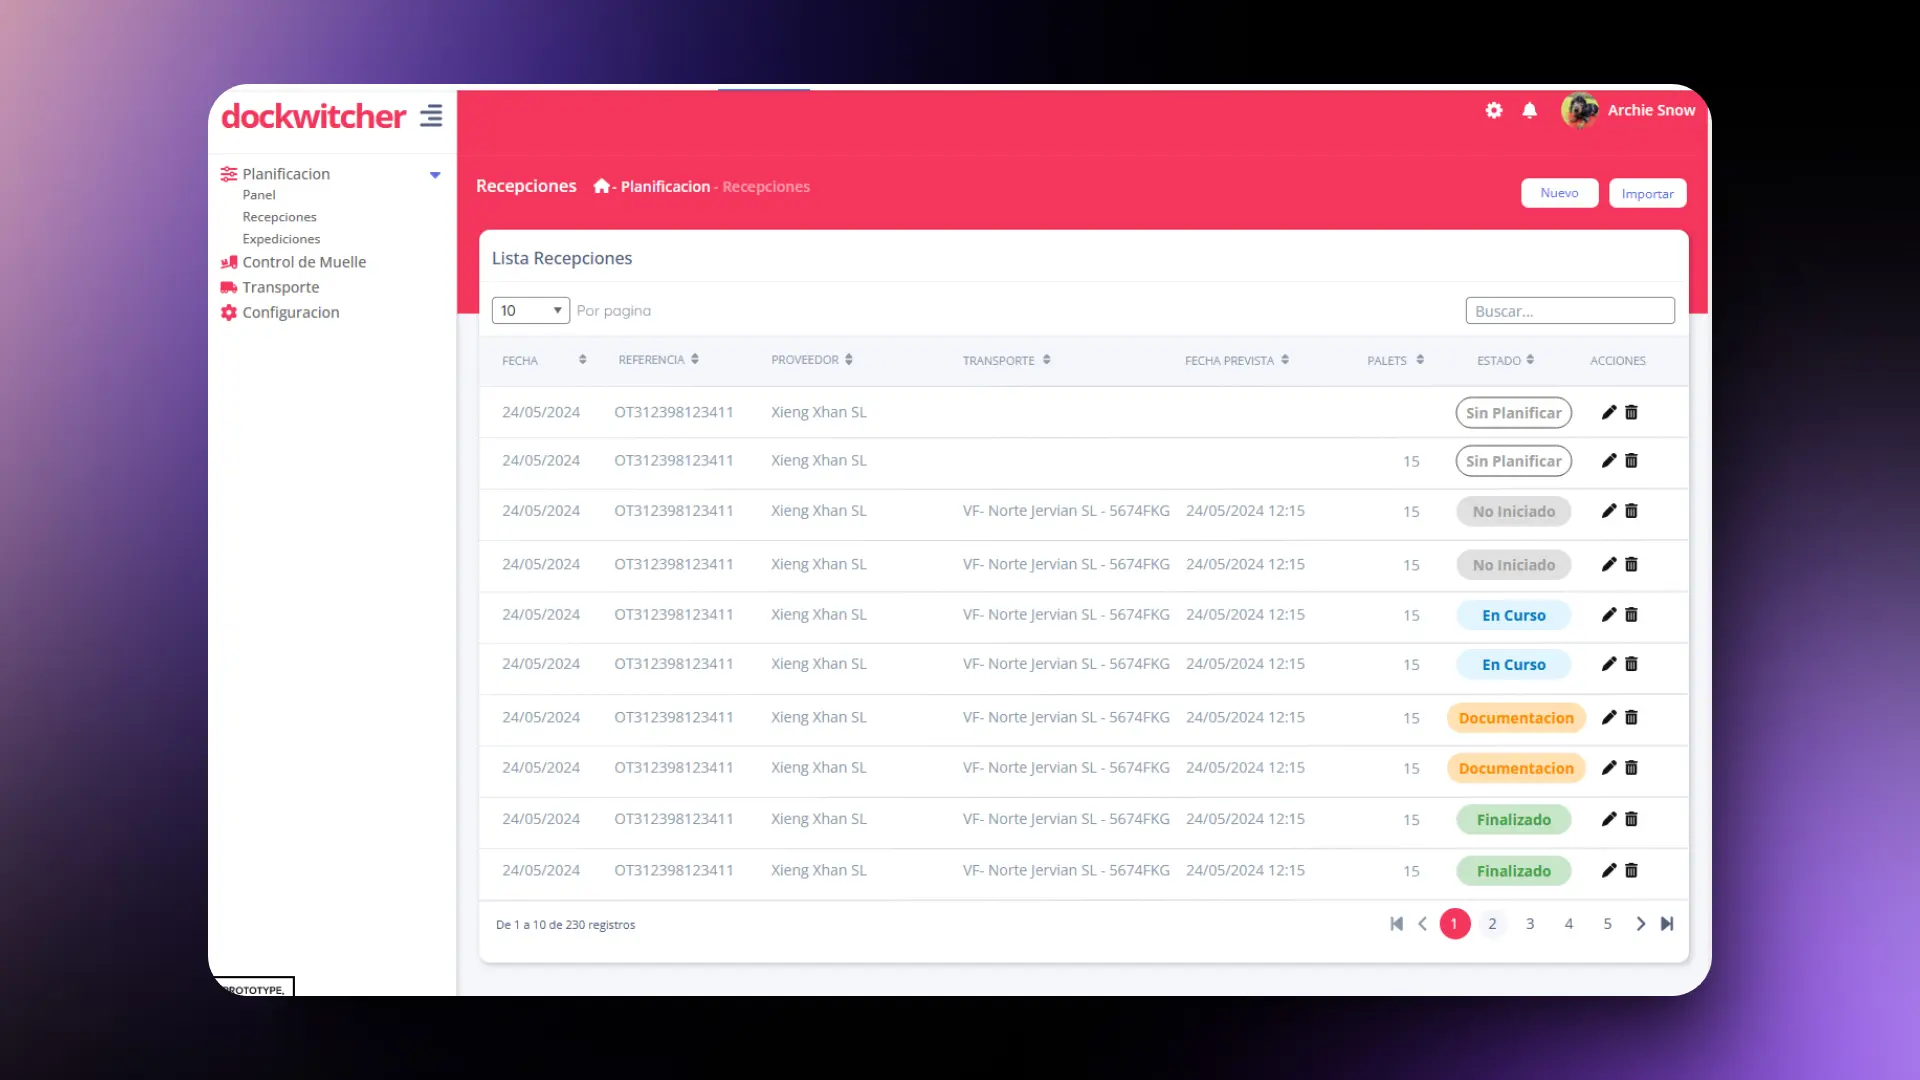
Task: Toggle the sidebar hamburger menu icon
Action: pos(431,116)
